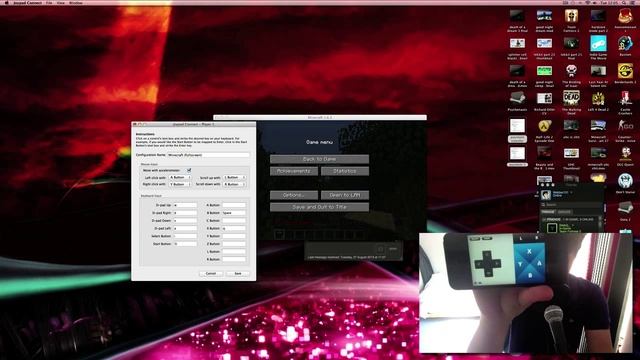Click the D-pad Down key field
Viewport: 640px width, 360px height.
(x=185, y=221)
